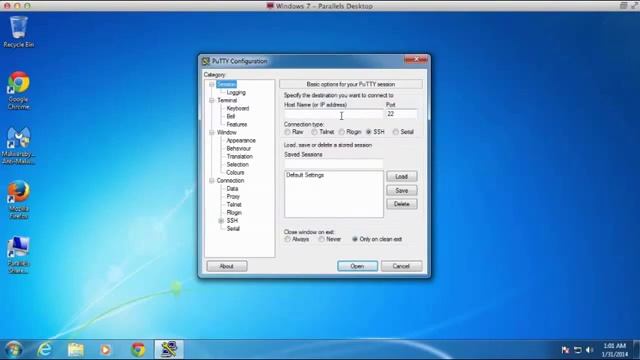Launch Internet Explorer from the taskbar
The height and width of the screenshot is (360, 640).
[44, 350]
